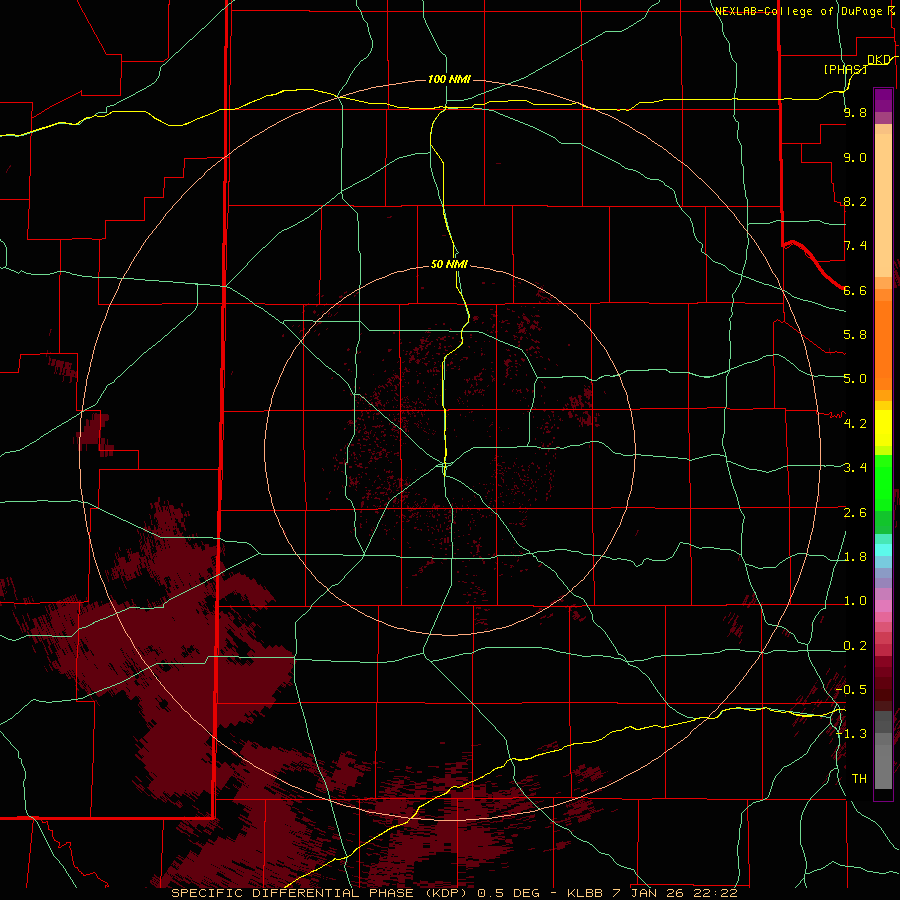
Task: Click the 3.4 scale value
Action: (x=855, y=468)
